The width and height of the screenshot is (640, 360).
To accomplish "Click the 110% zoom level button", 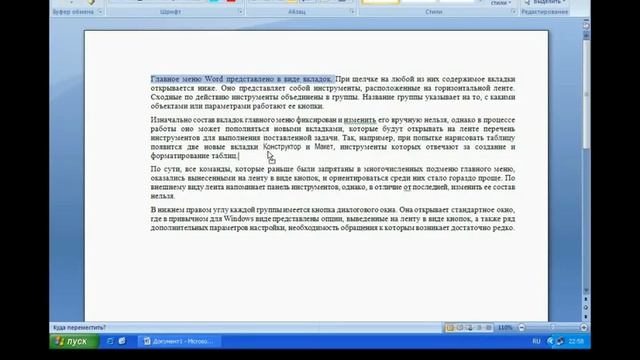I will pos(505,327).
